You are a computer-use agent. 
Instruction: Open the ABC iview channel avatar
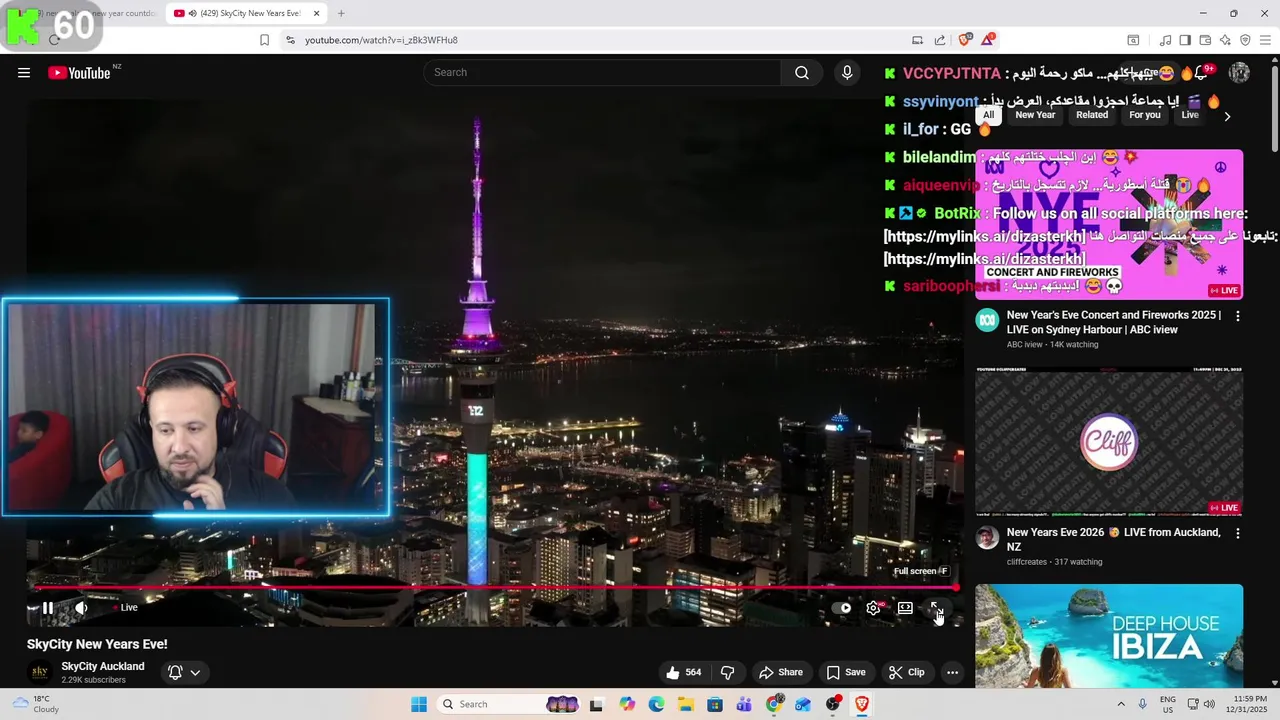[987, 320]
